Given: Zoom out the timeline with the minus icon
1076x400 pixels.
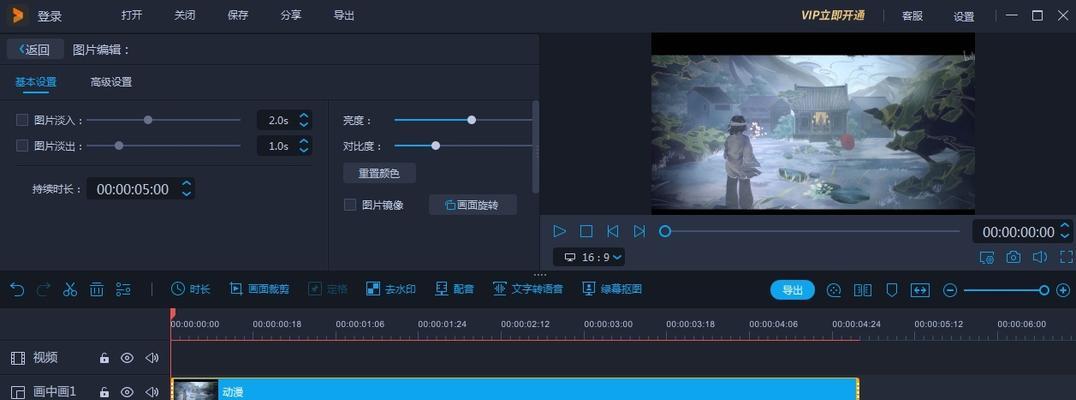Looking at the screenshot, I should coord(950,290).
